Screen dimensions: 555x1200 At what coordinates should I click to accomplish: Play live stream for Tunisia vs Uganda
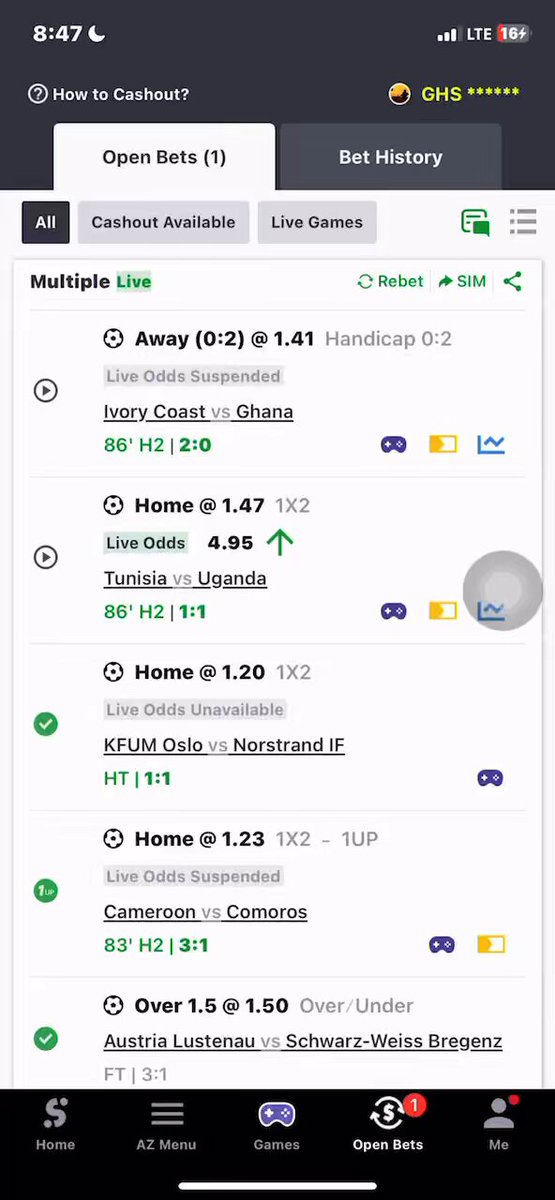pos(46,557)
